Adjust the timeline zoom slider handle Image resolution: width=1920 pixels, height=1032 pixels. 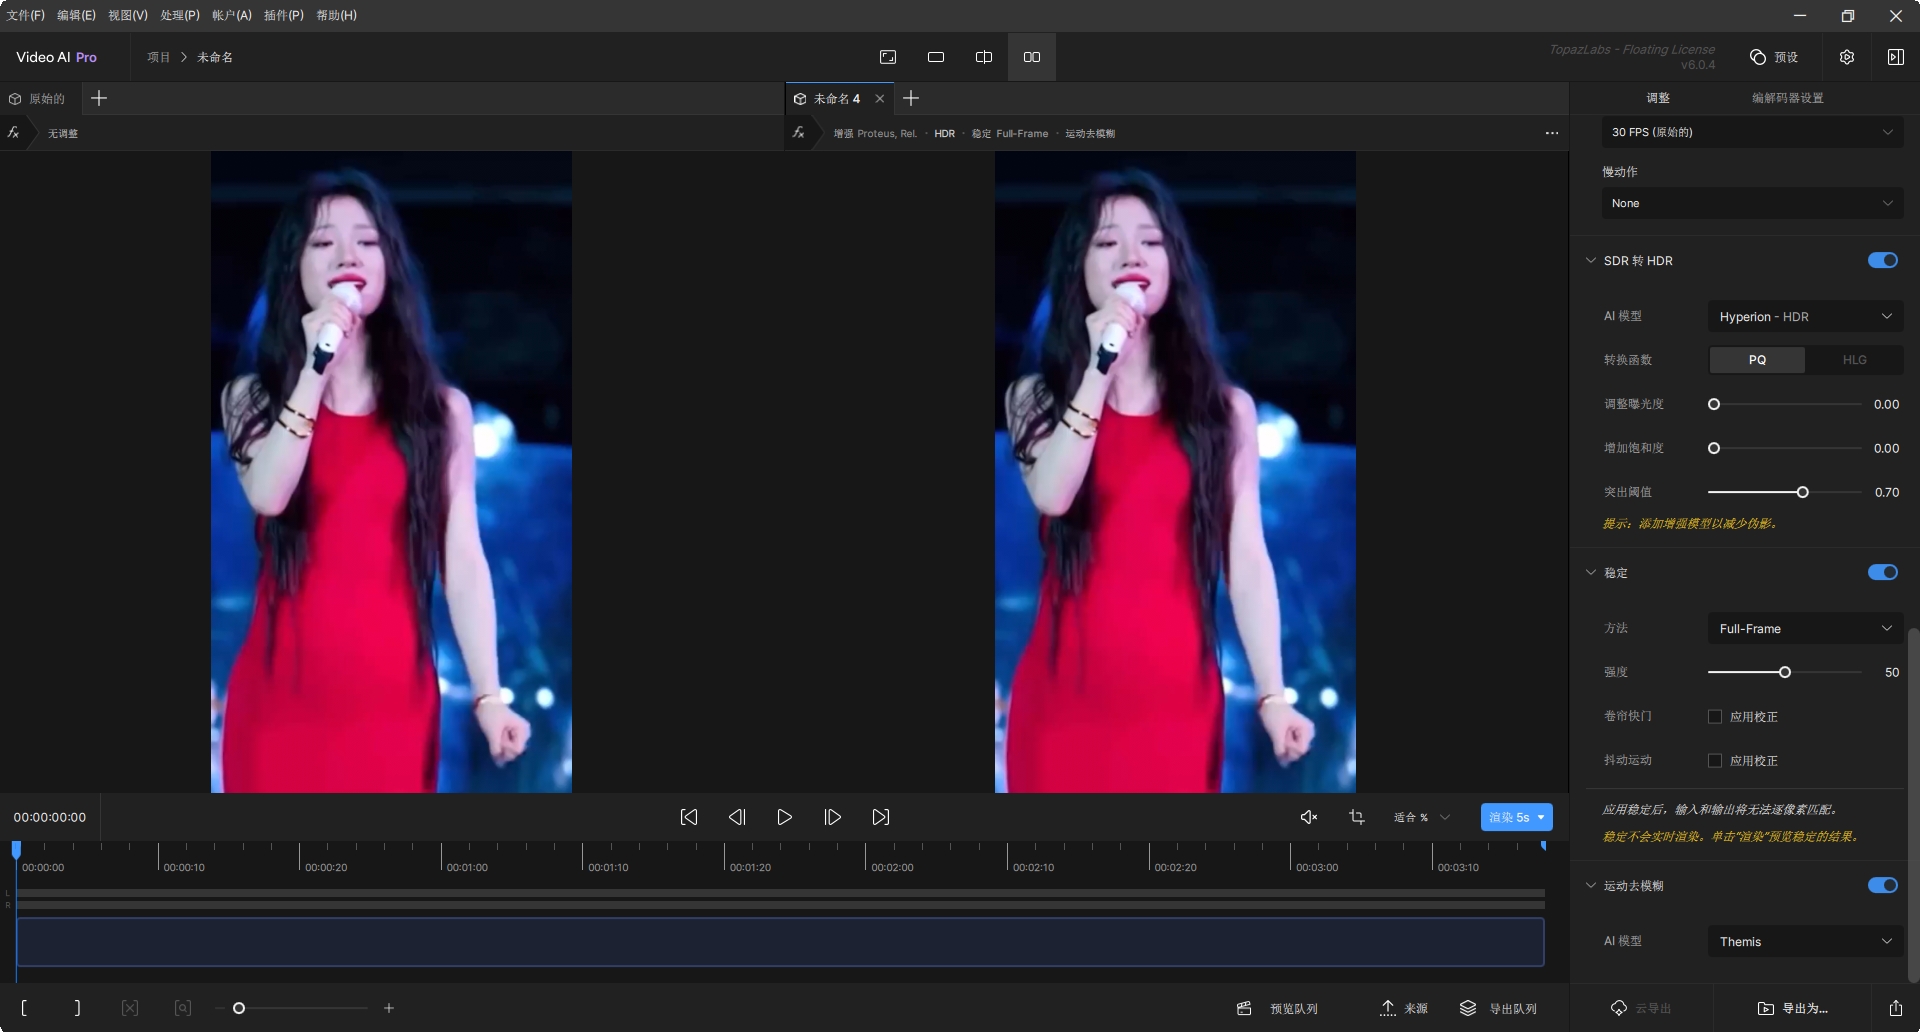[x=239, y=1008]
